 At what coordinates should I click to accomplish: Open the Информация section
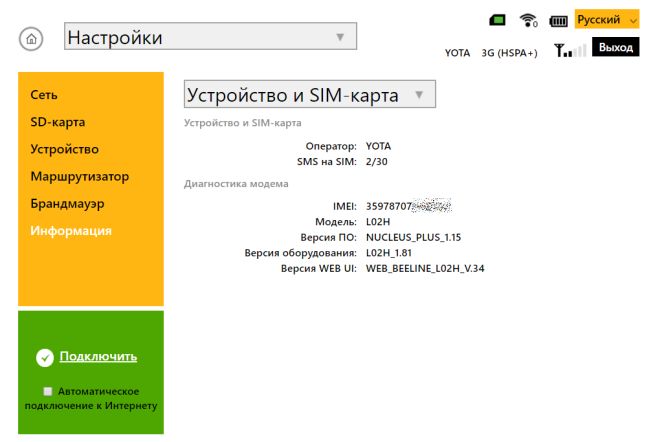pyautogui.click(x=71, y=230)
